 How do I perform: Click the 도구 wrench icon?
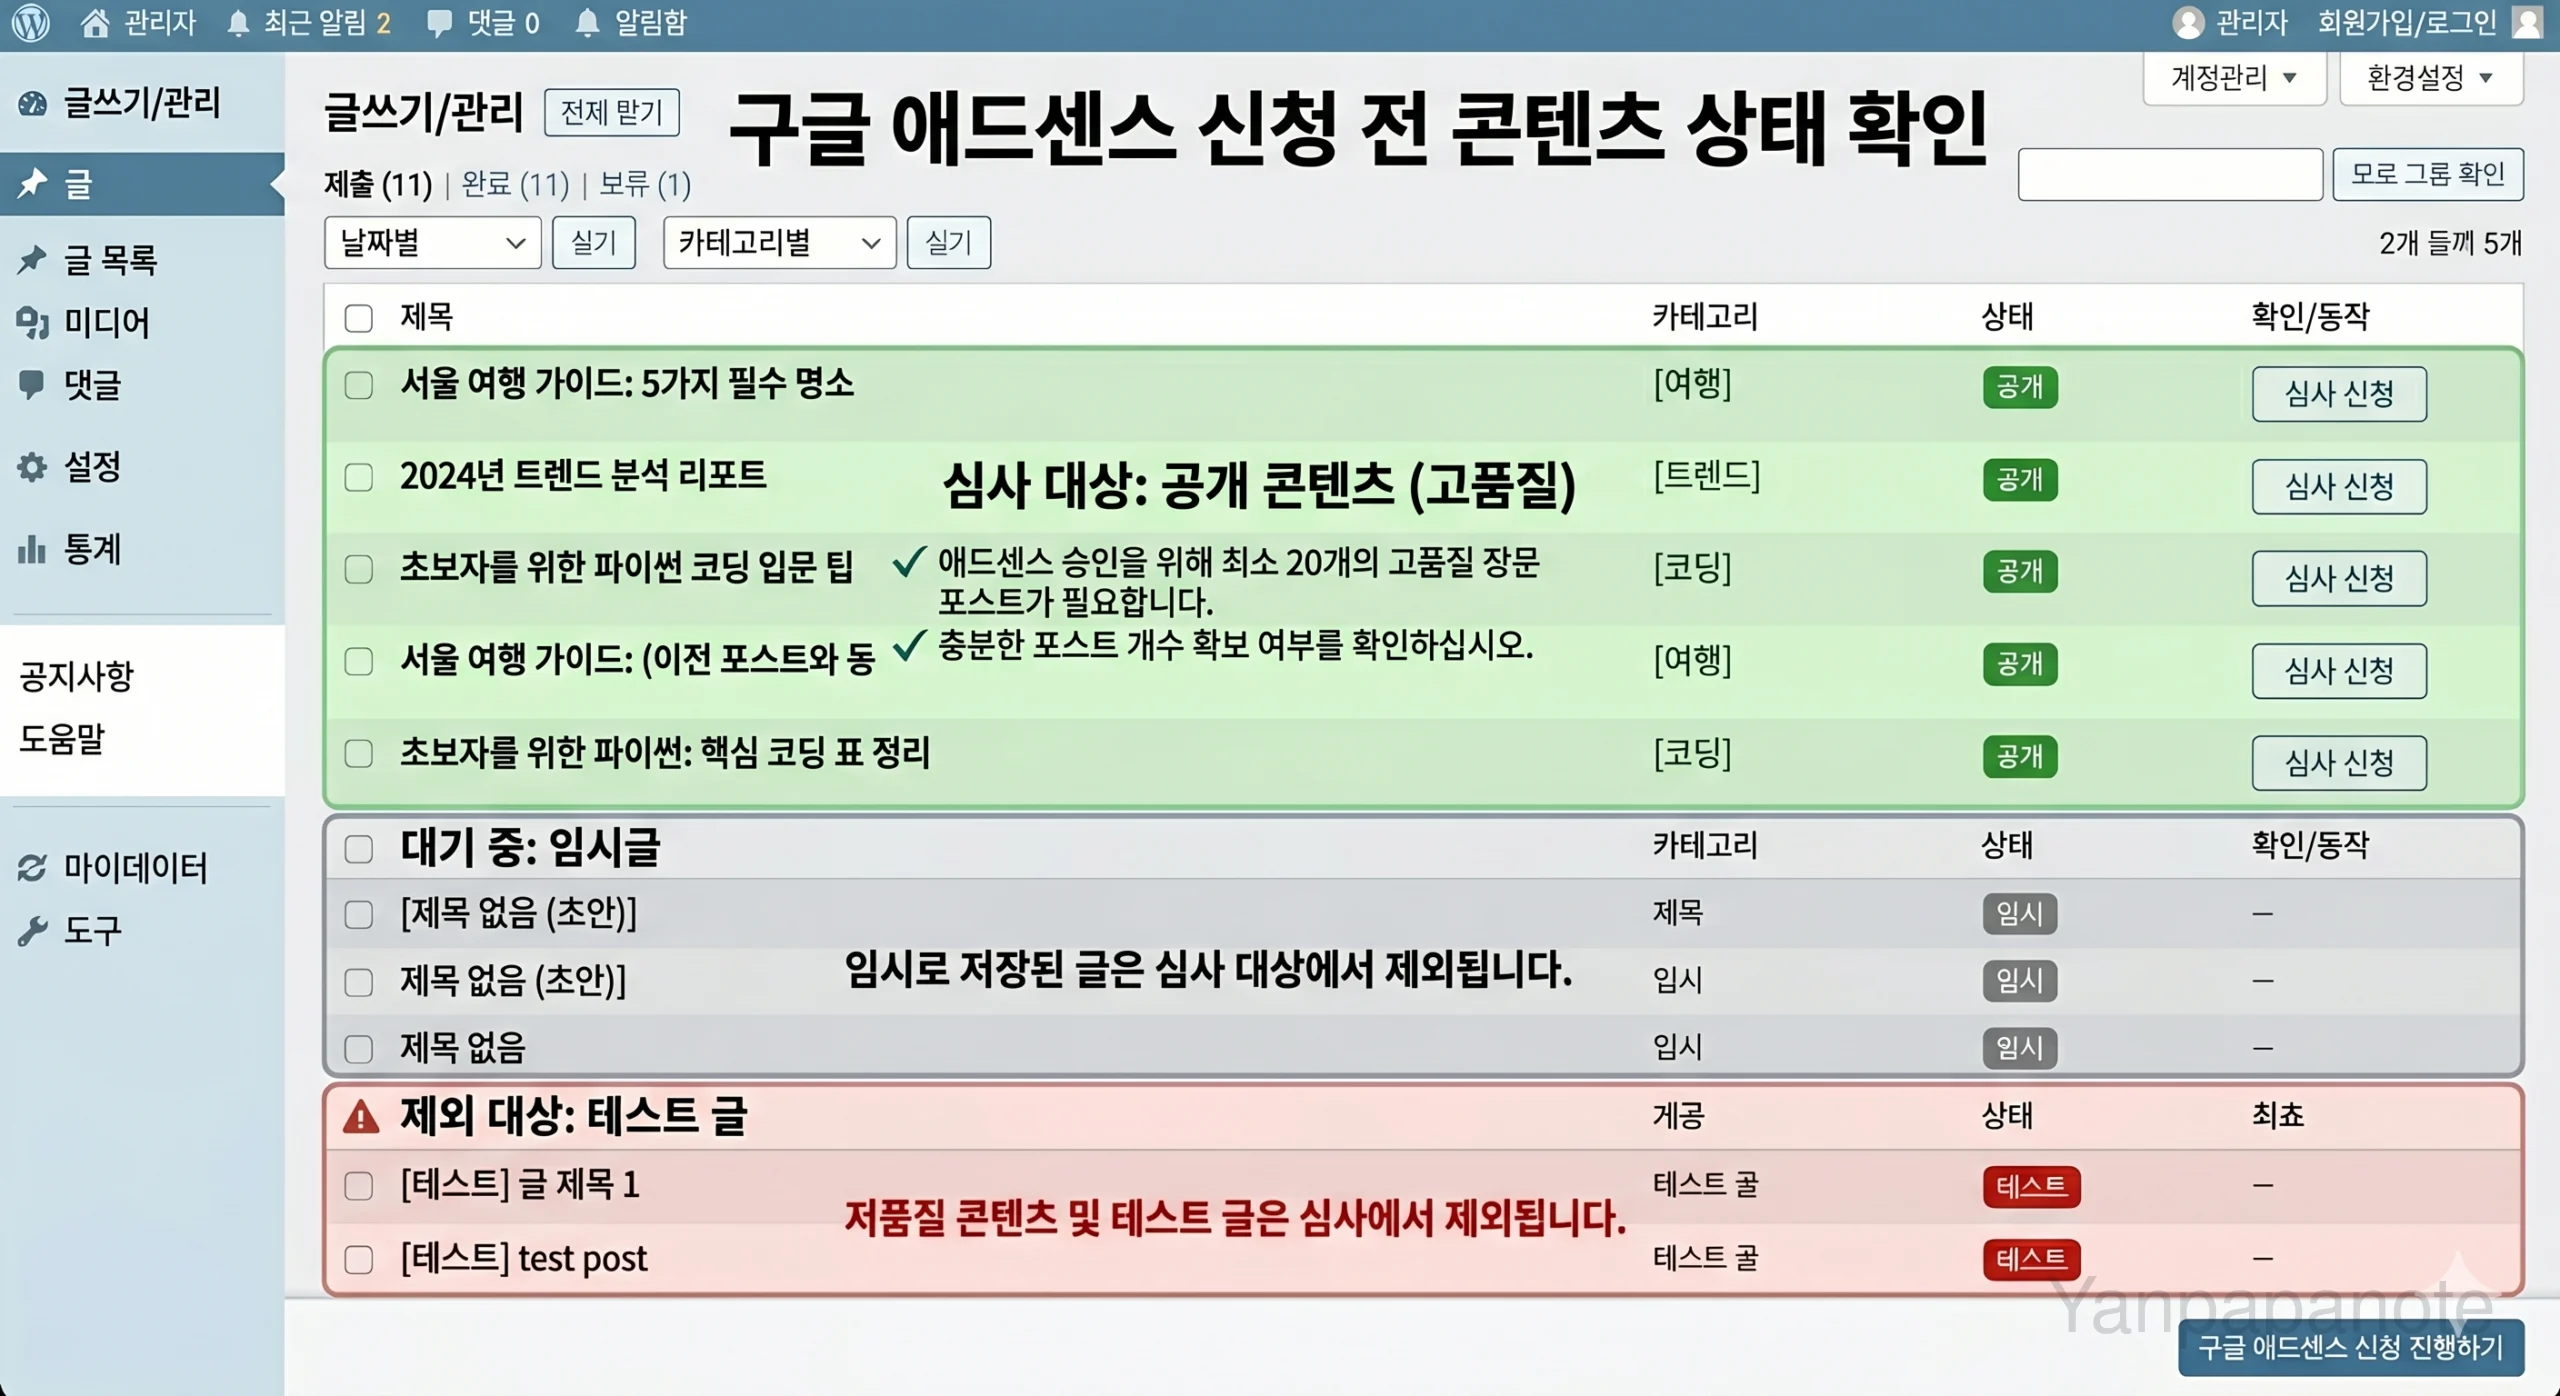[32, 931]
